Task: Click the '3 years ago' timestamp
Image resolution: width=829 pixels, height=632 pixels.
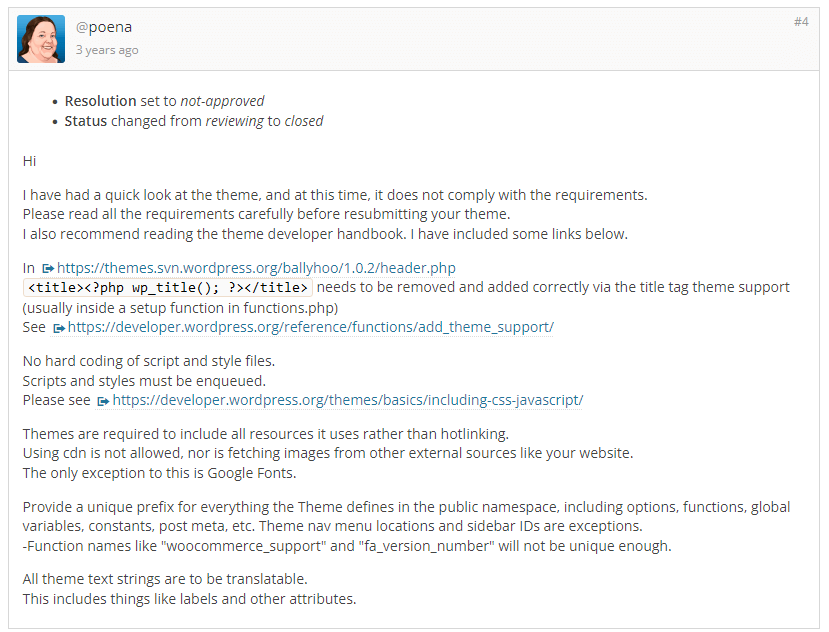Action: pos(107,50)
